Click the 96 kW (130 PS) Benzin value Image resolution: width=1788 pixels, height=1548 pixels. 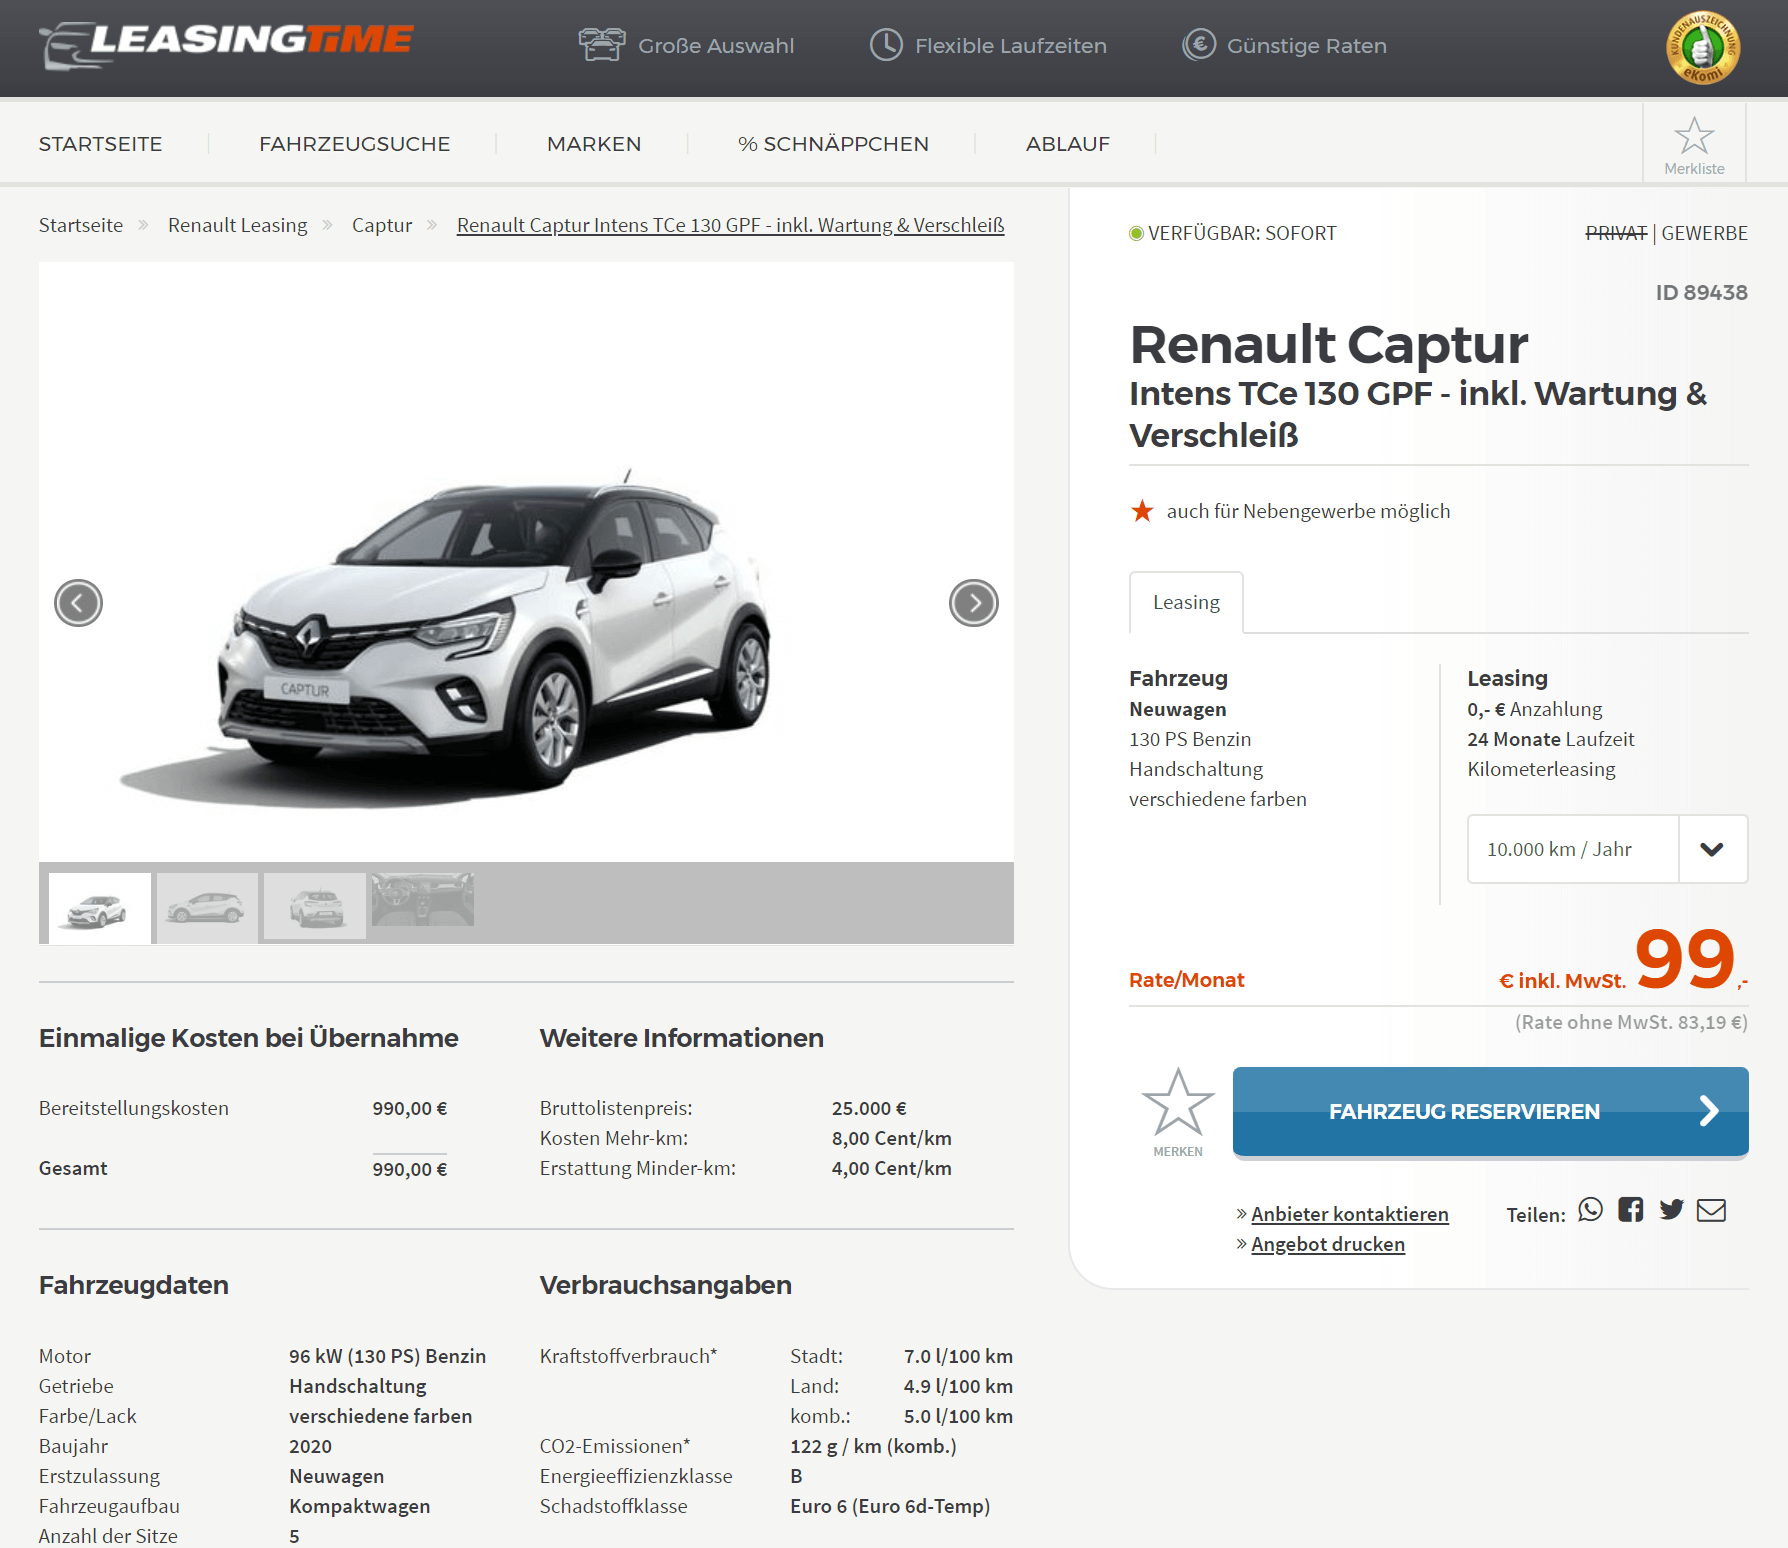point(388,1356)
